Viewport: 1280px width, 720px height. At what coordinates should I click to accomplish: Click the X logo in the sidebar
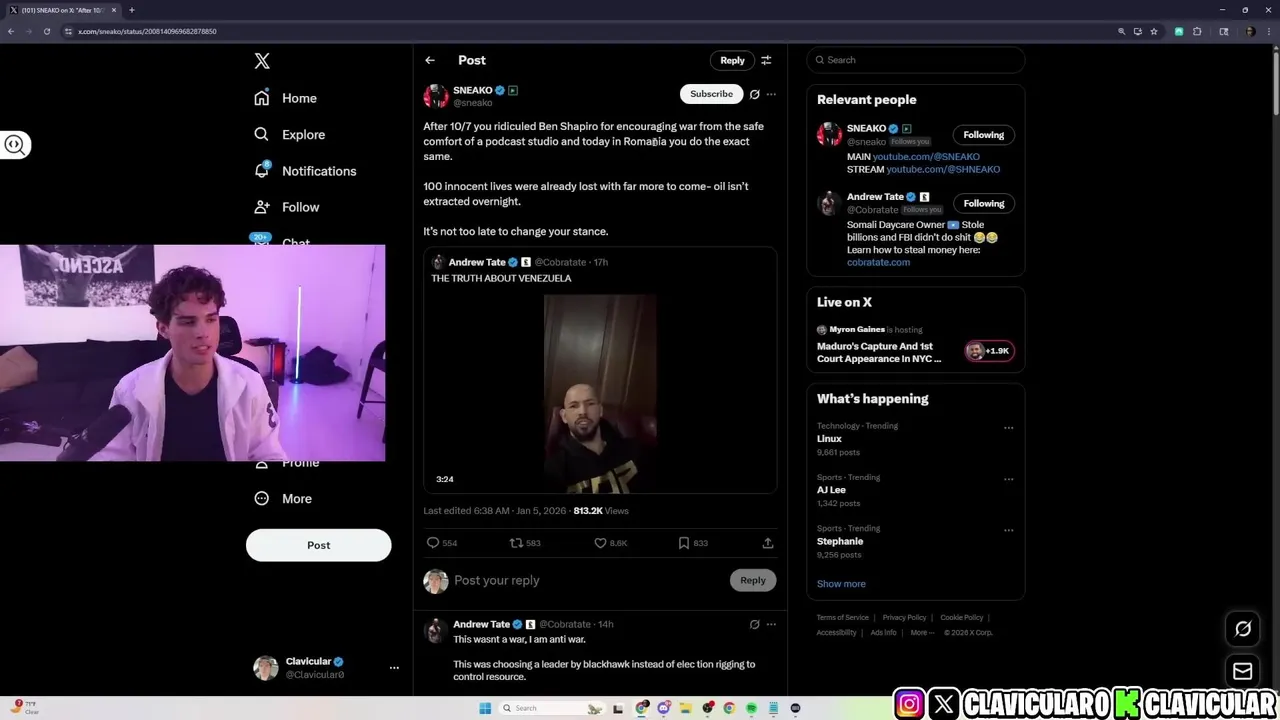click(262, 61)
